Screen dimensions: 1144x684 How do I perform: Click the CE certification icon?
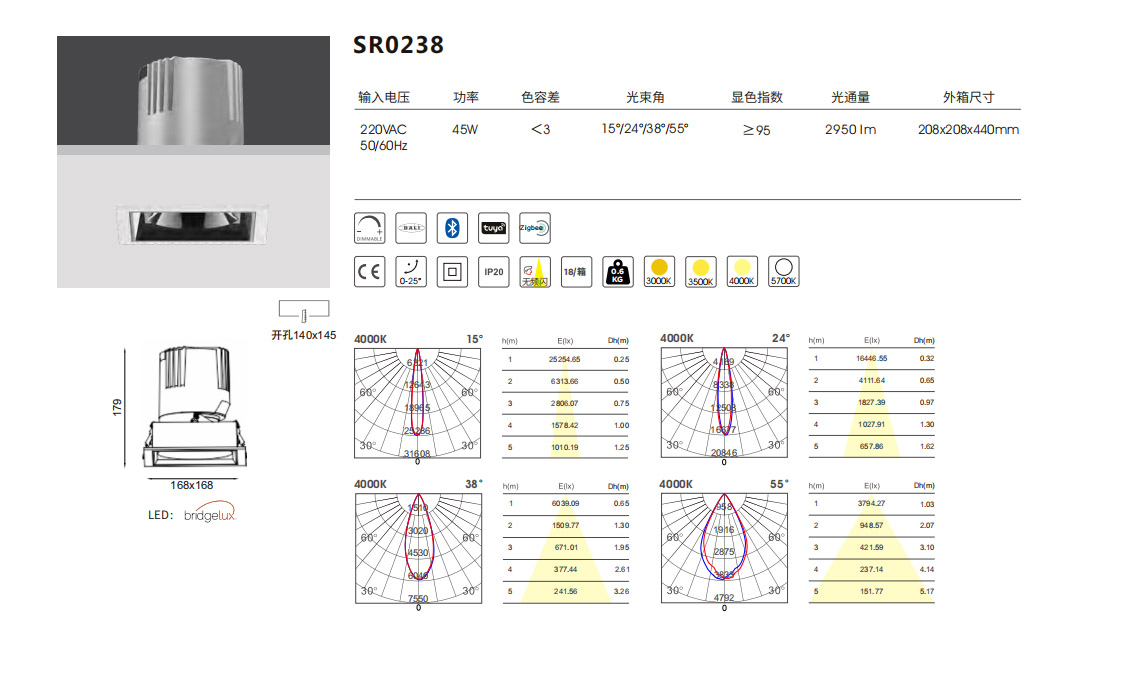pos(370,271)
